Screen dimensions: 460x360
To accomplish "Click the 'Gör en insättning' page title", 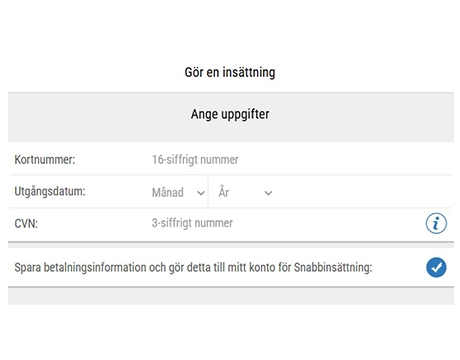I will click(230, 72).
